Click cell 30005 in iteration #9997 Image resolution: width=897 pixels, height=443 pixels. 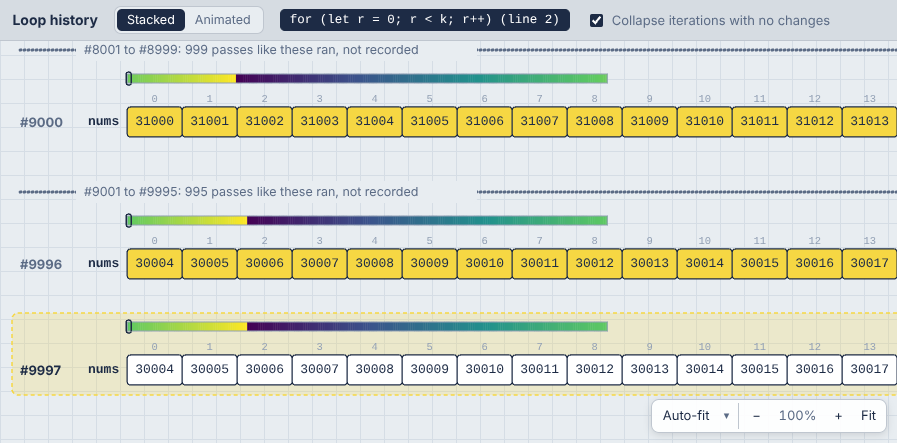pos(209,370)
